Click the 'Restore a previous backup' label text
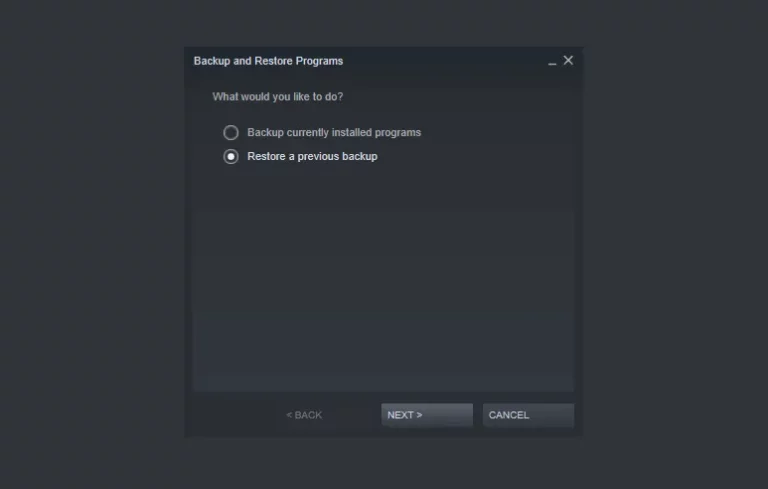The width and height of the screenshot is (768, 489). (312, 156)
